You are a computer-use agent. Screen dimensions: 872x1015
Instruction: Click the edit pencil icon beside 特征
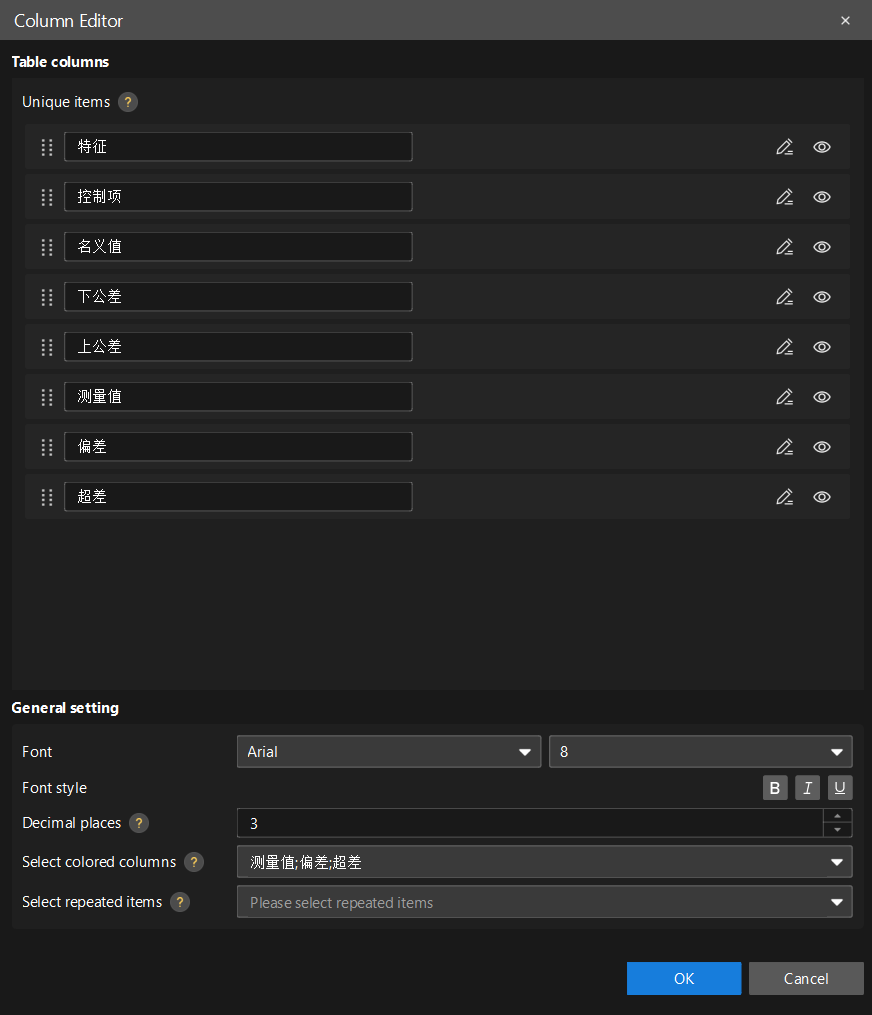click(x=785, y=146)
